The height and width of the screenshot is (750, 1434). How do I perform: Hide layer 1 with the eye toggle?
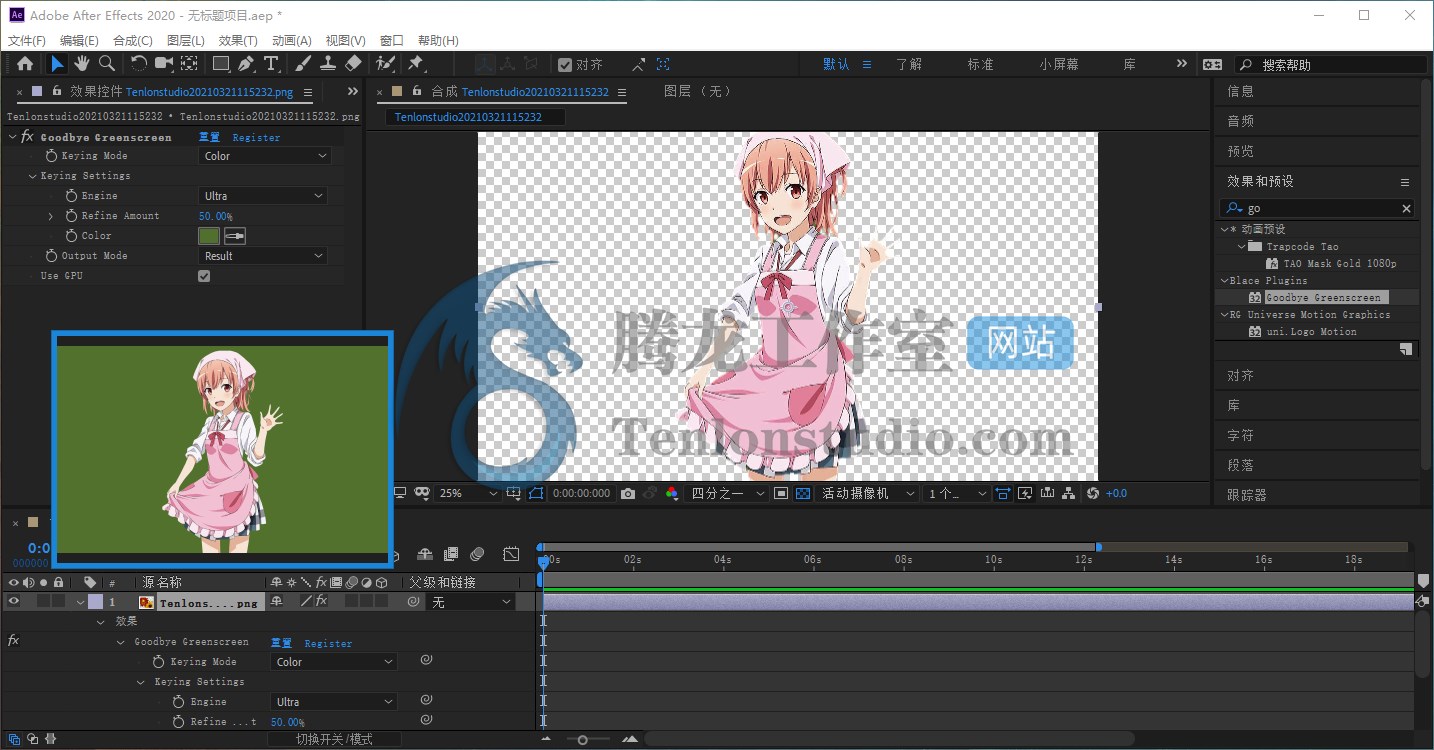[x=14, y=602]
